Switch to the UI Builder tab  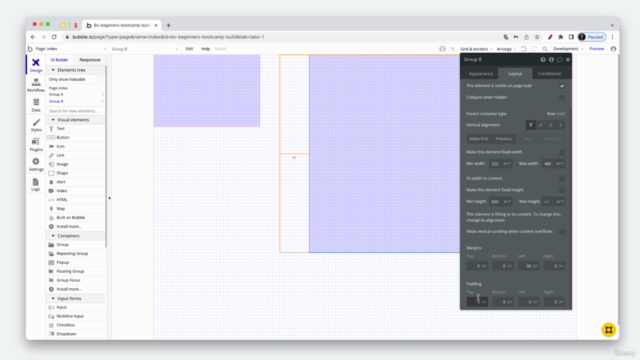60,60
